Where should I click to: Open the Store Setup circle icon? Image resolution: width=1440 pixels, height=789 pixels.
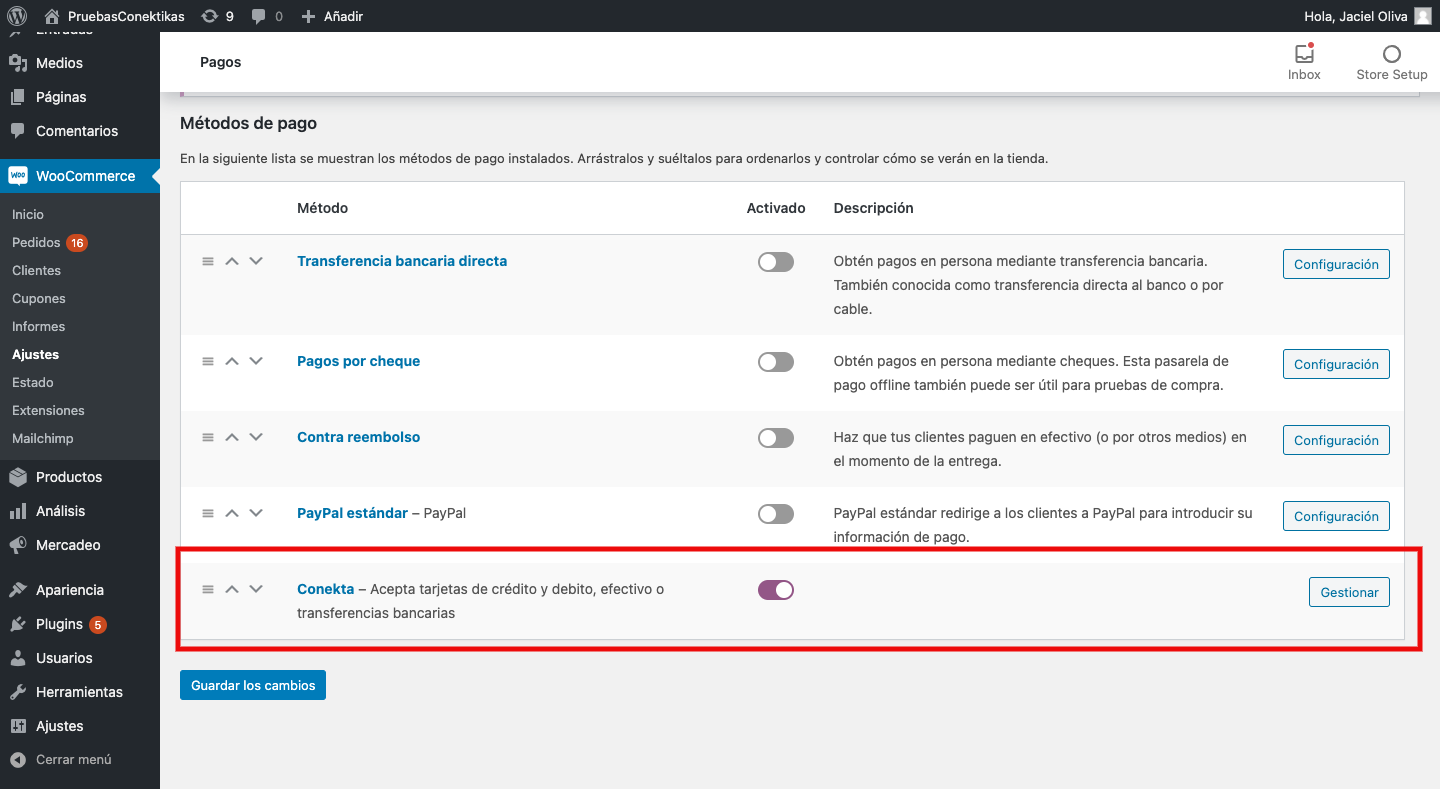1391,54
